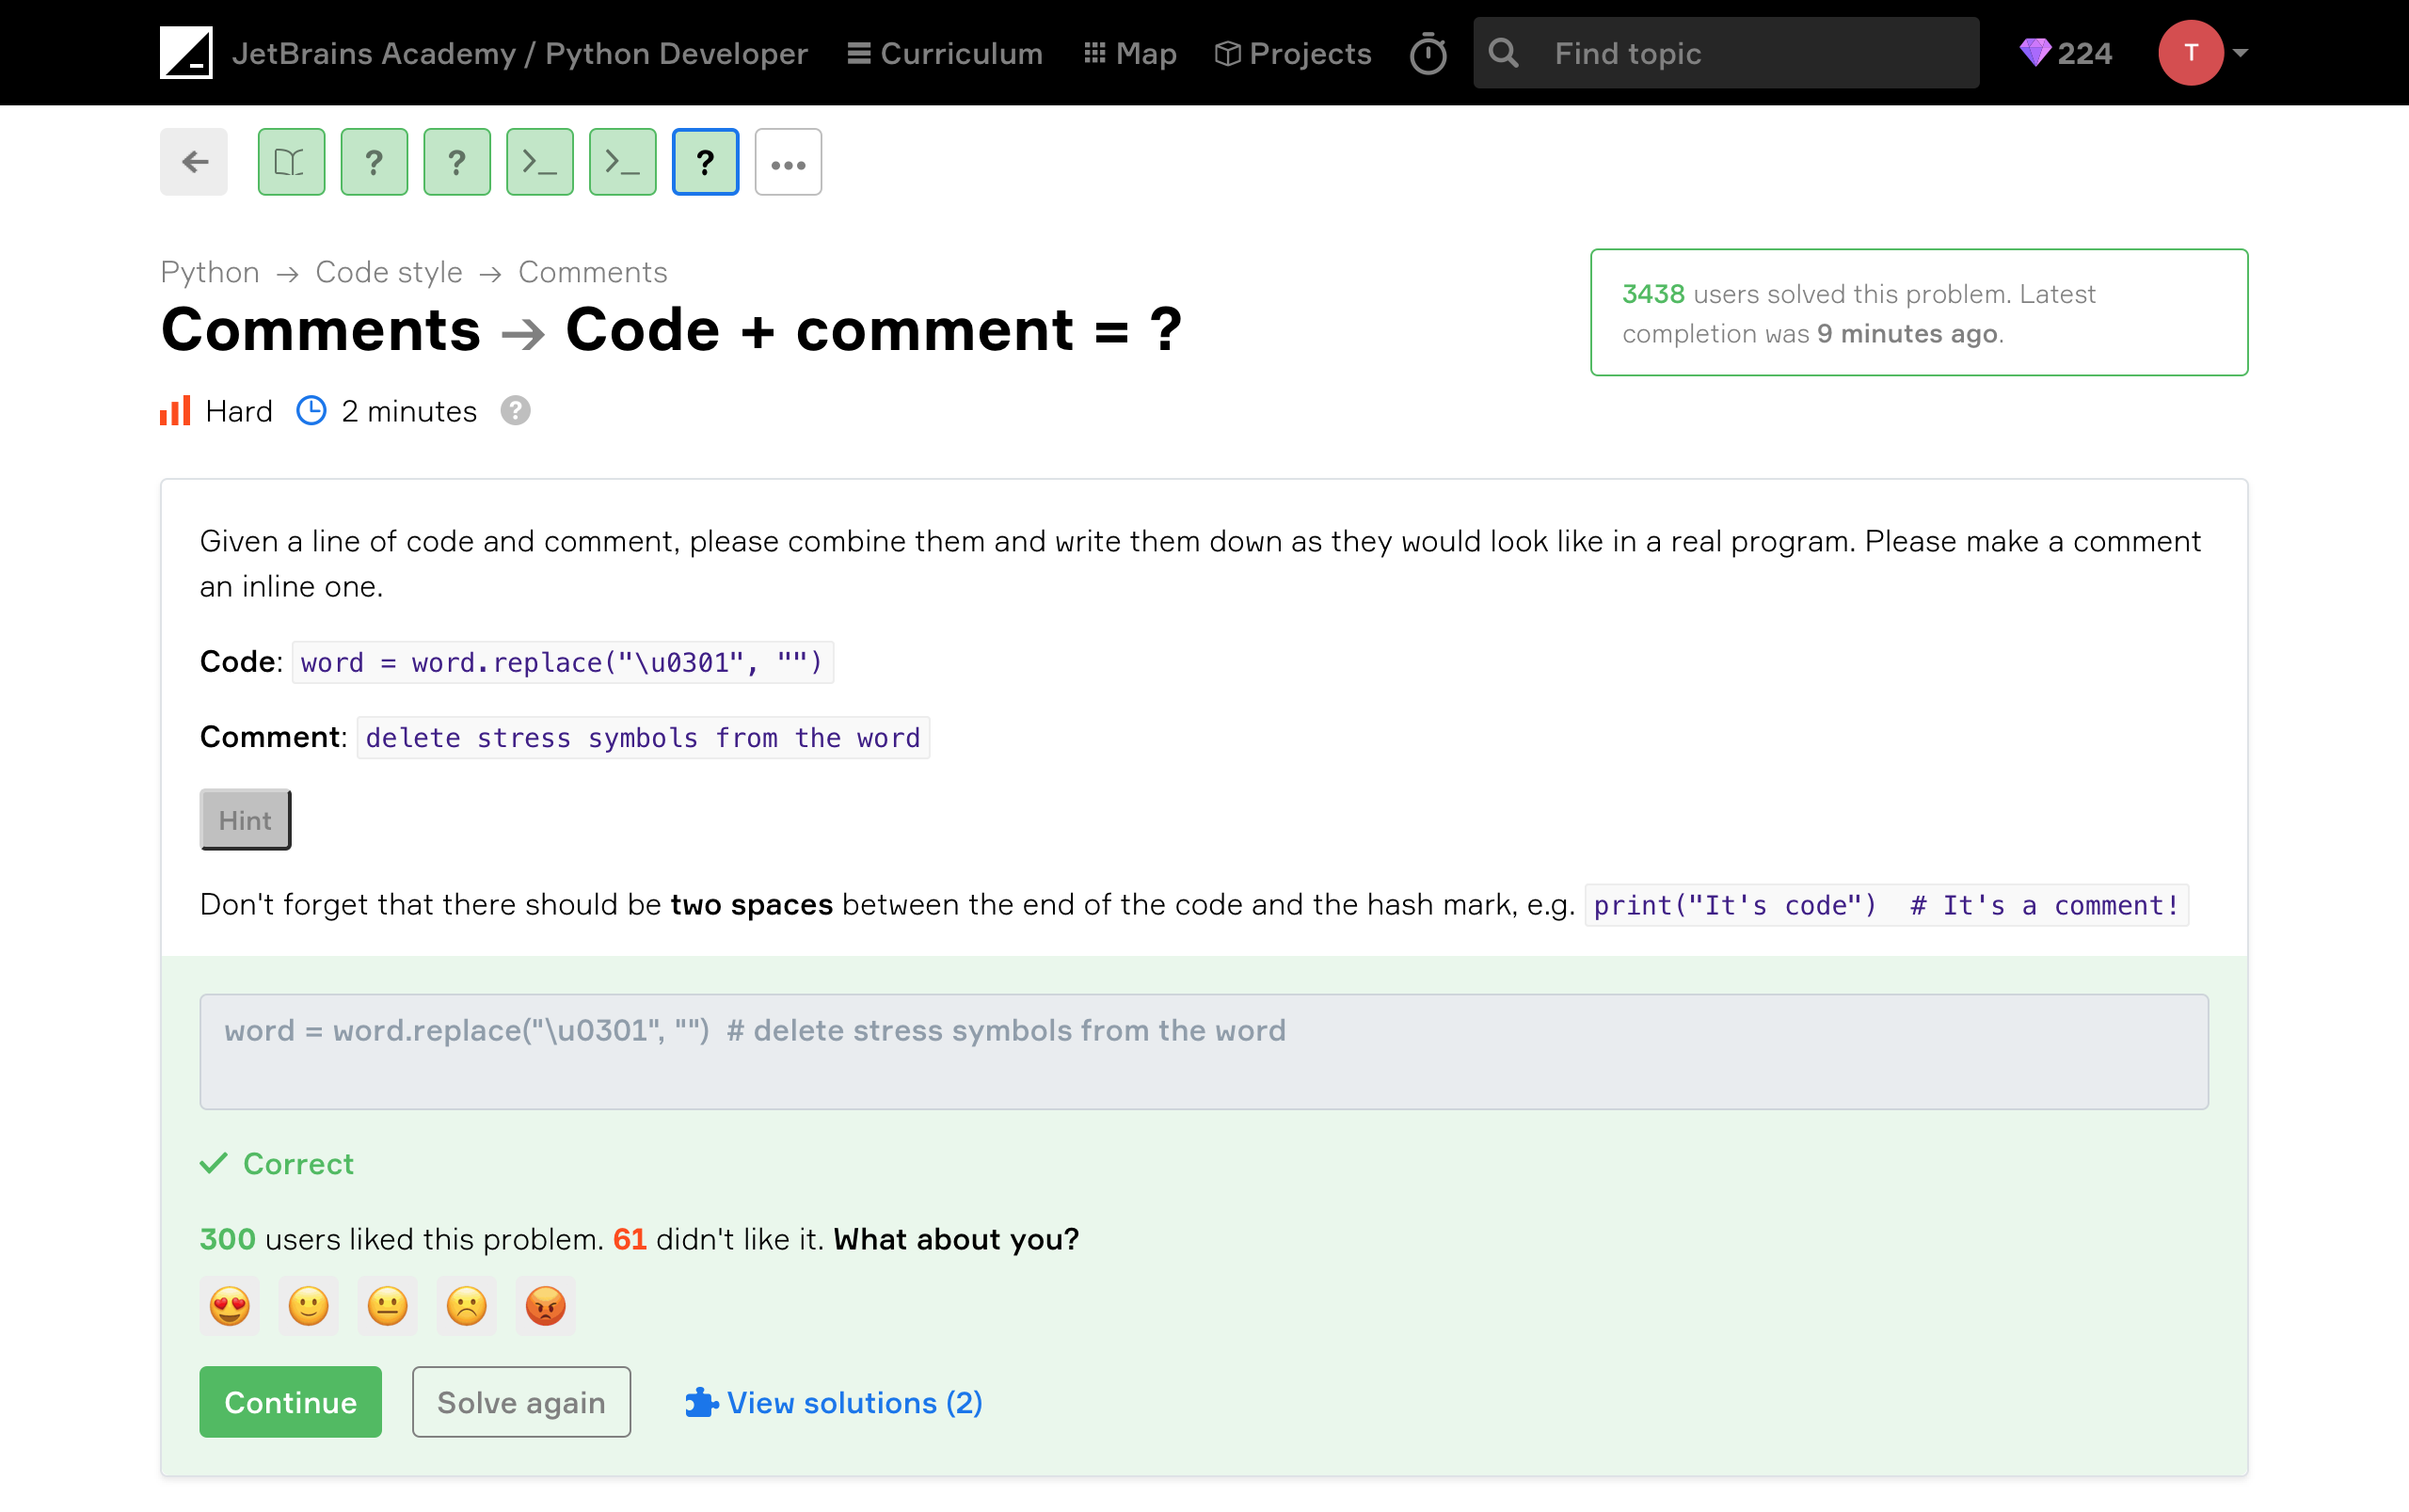The width and height of the screenshot is (2409, 1512).
Task: Expand the user profile dropdown
Action: (2237, 53)
